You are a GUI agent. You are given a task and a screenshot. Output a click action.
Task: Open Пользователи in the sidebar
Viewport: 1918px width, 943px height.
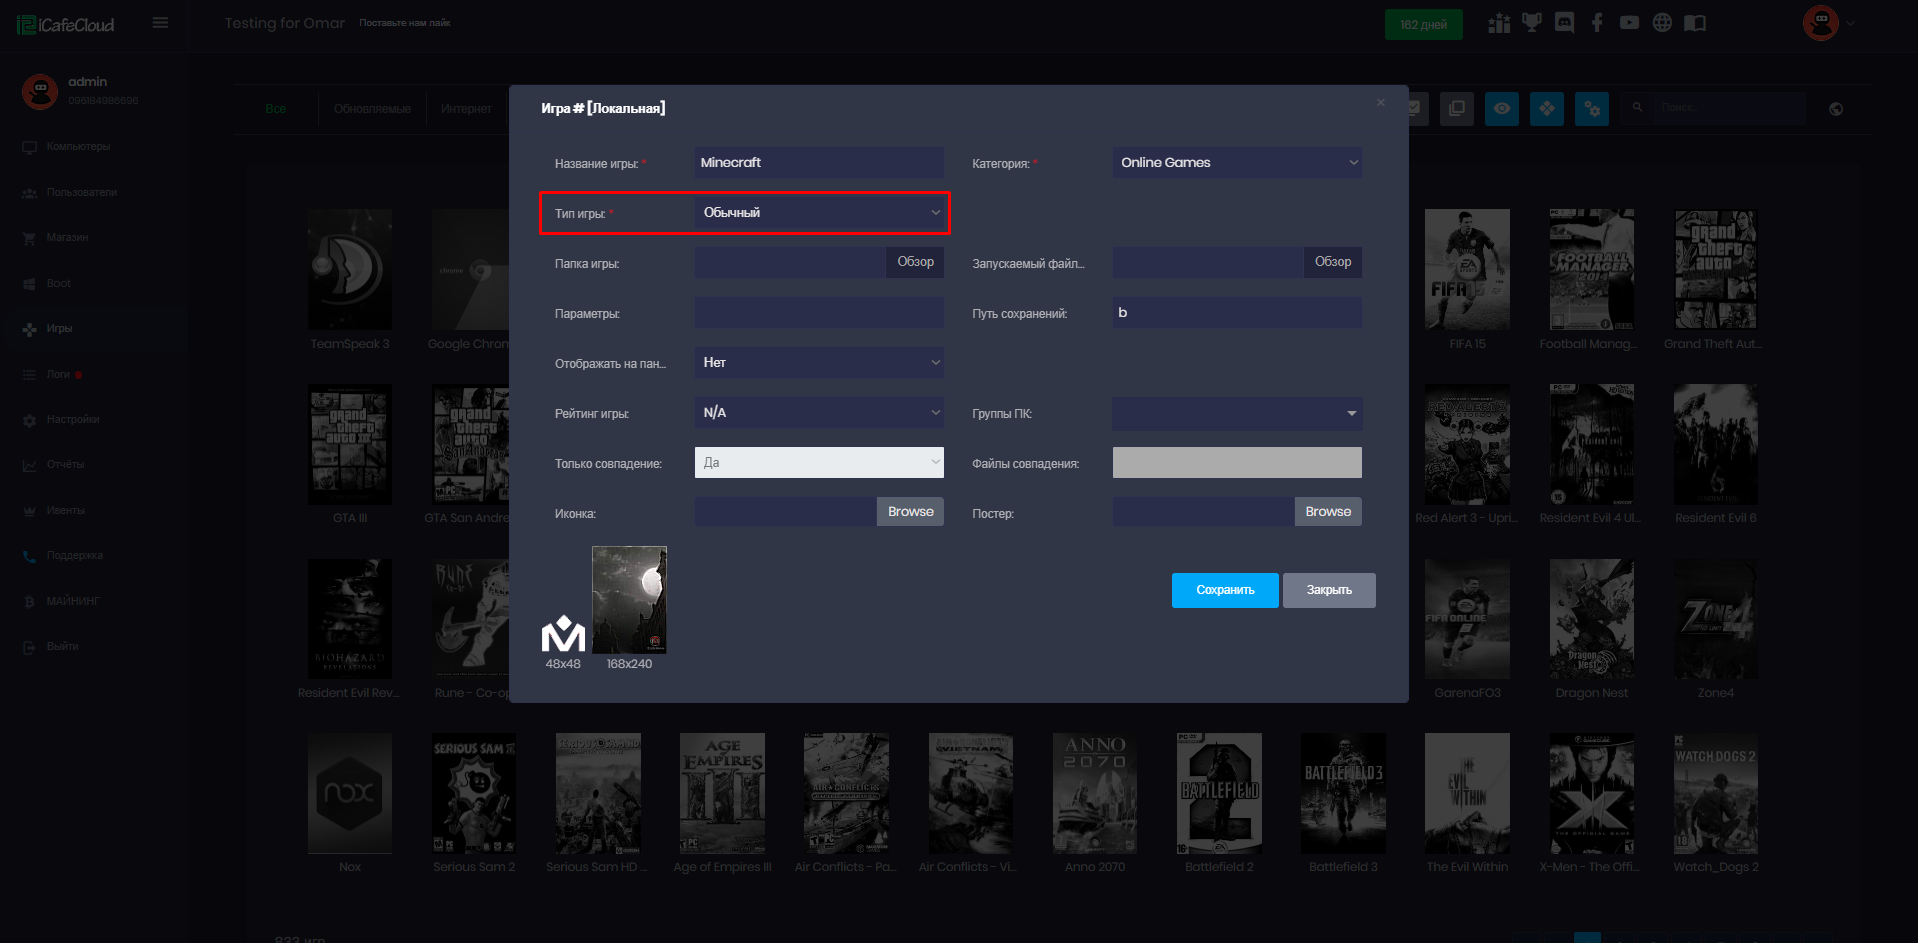click(x=81, y=192)
